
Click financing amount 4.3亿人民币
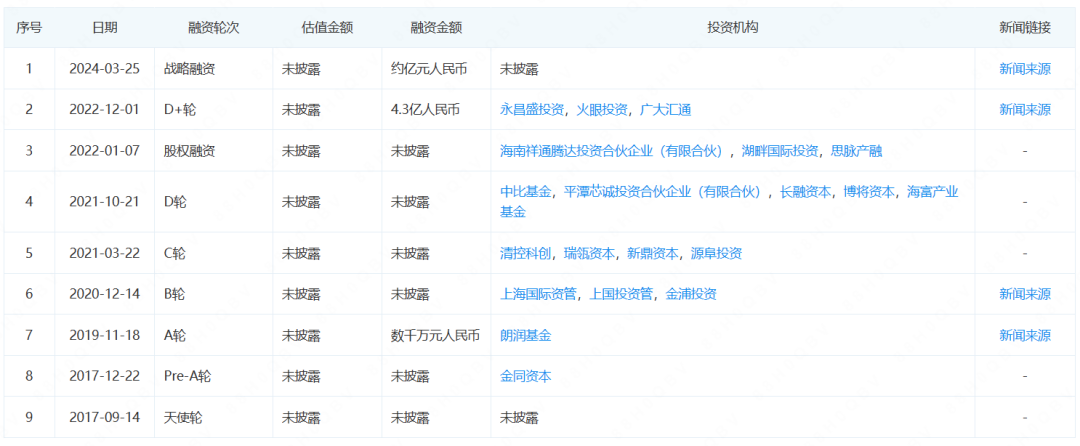(424, 109)
